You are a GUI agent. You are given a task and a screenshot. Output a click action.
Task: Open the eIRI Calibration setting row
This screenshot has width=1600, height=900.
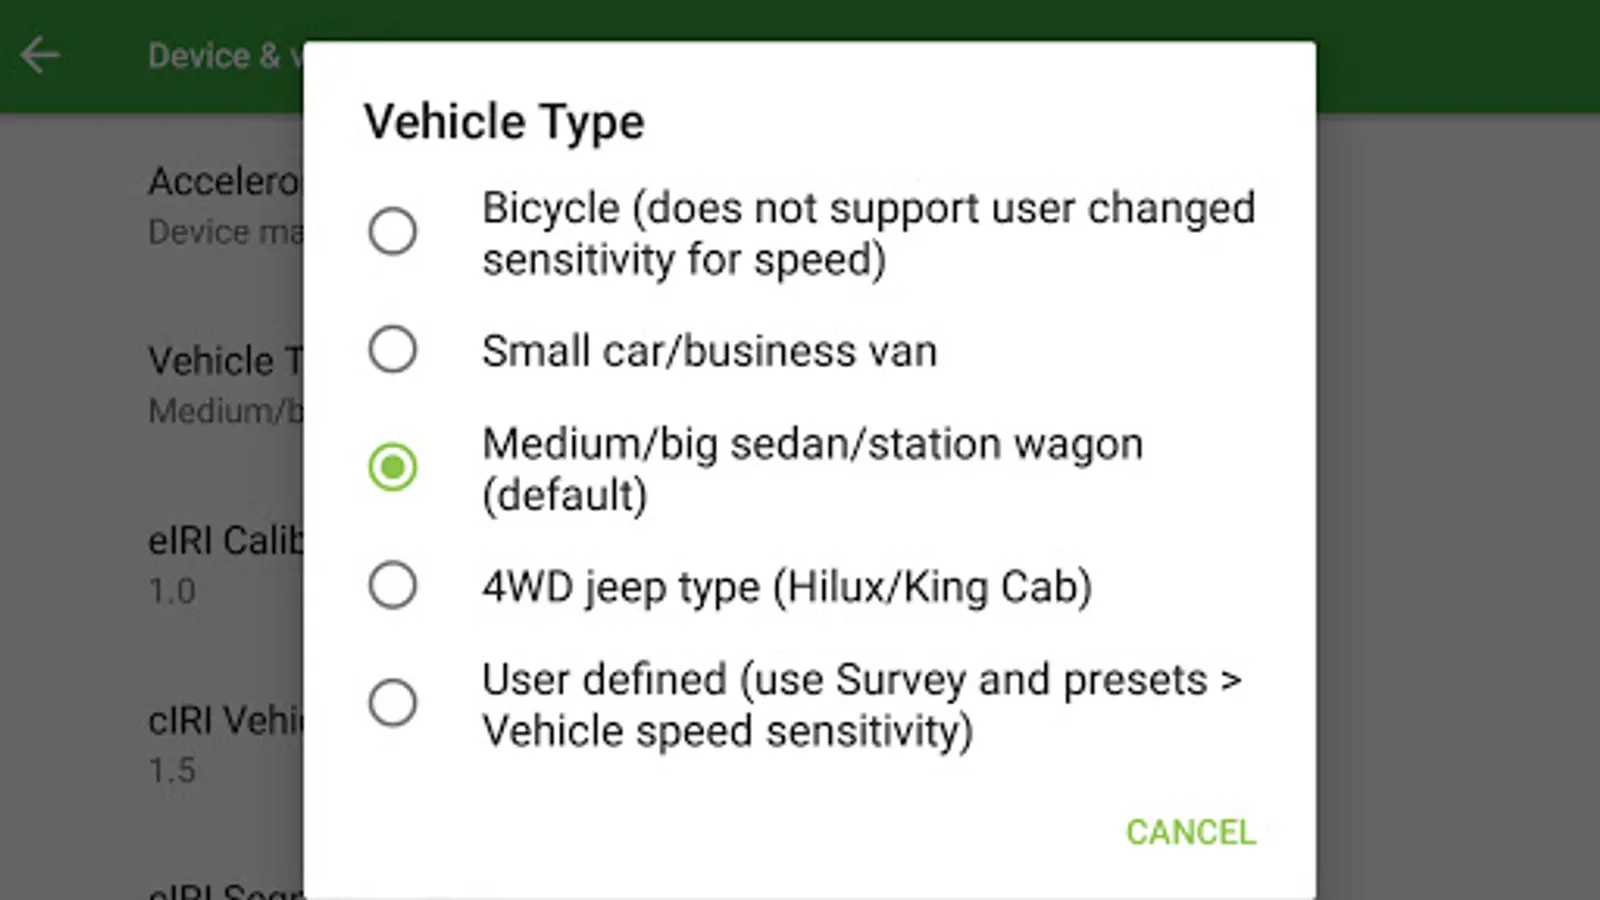[x=224, y=564]
